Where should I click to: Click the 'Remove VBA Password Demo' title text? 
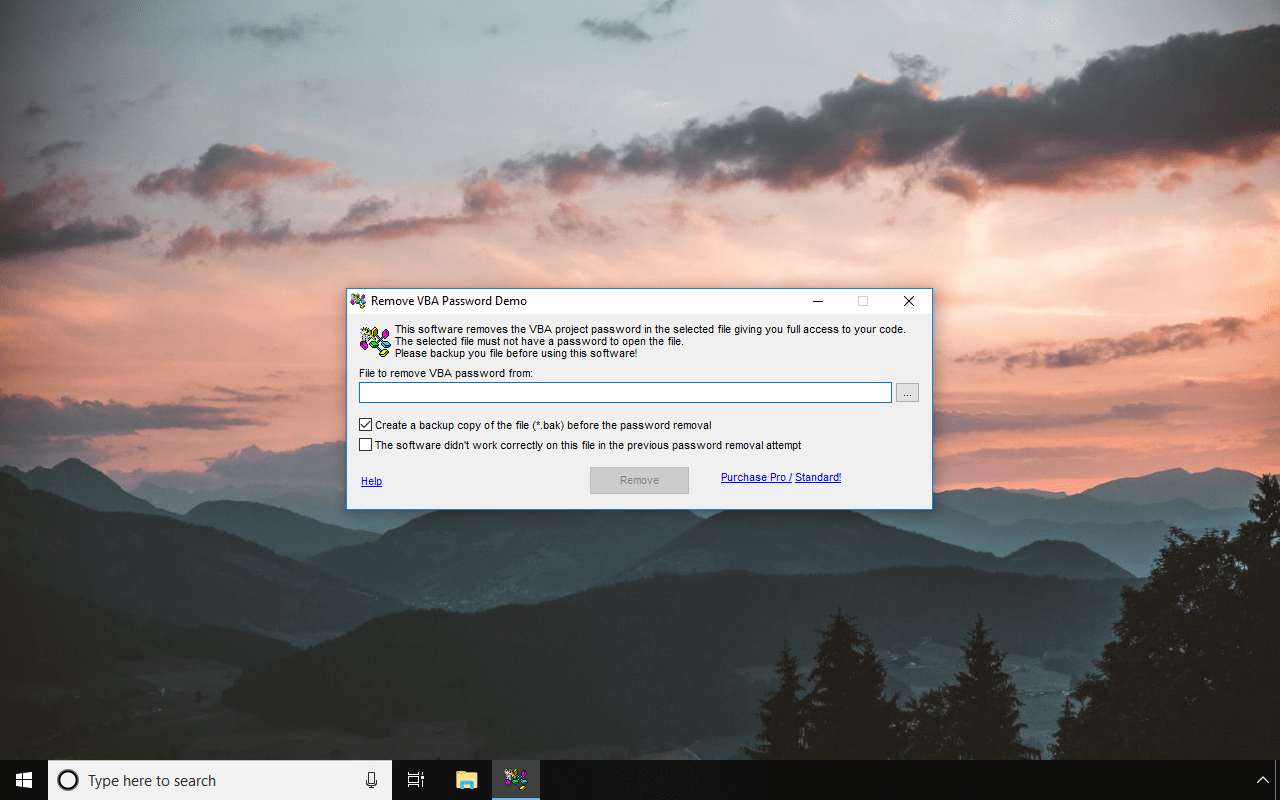click(x=449, y=301)
